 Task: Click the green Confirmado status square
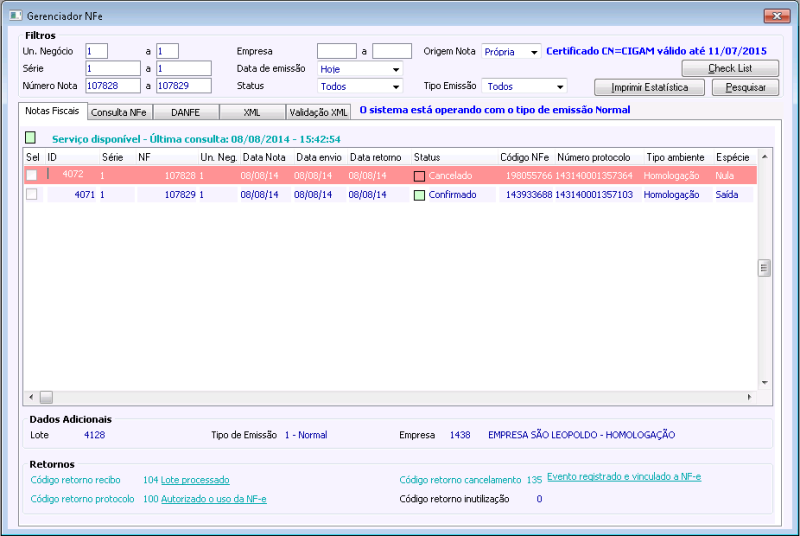pyautogui.click(x=419, y=195)
